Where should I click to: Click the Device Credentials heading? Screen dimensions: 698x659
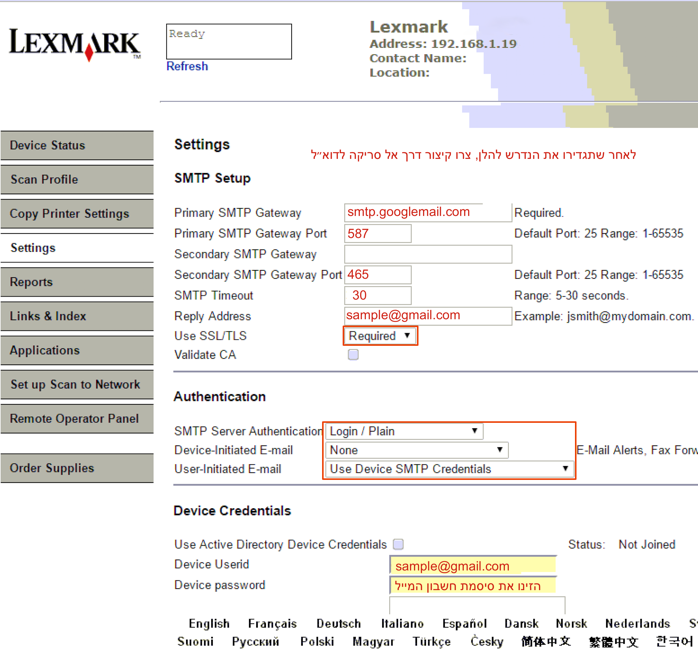click(x=232, y=511)
